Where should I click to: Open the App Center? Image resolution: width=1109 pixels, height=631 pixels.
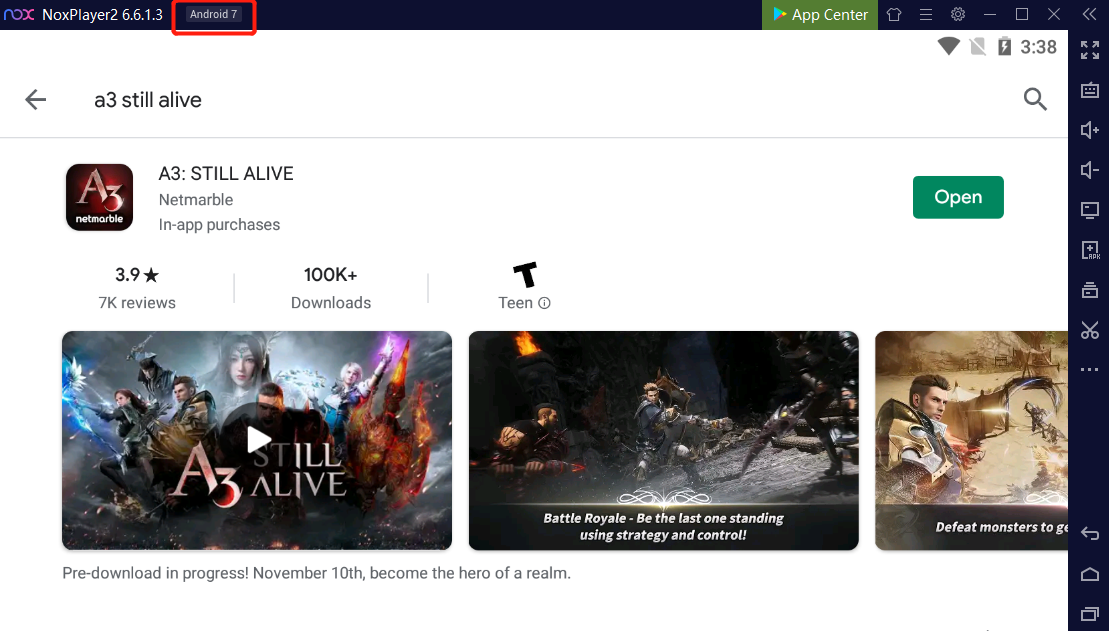pyautogui.click(x=820, y=15)
